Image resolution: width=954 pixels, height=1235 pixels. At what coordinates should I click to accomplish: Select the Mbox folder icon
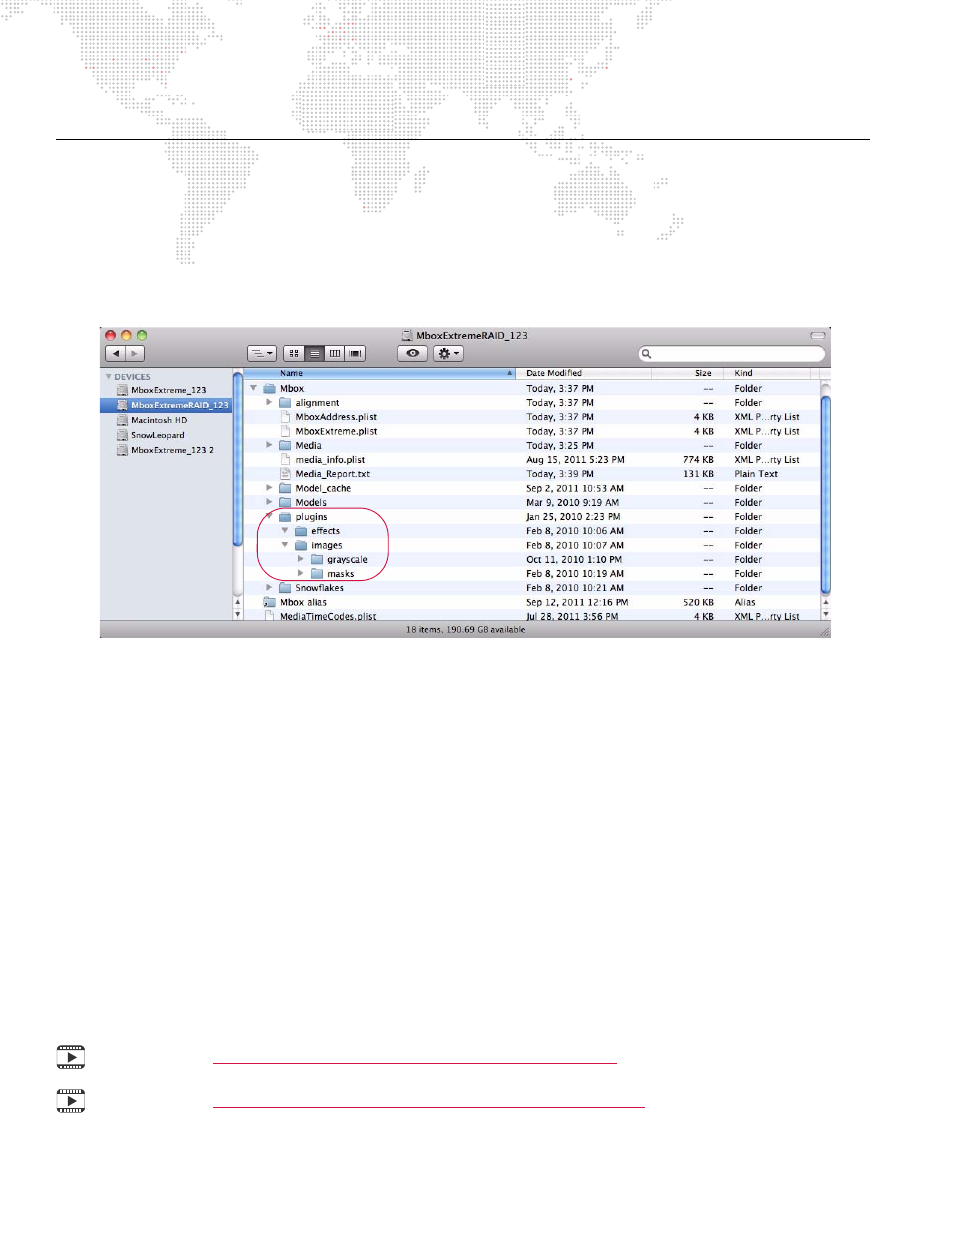point(269,388)
